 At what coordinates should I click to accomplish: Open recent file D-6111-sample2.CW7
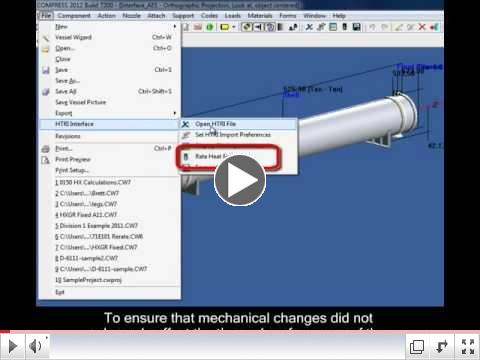109,258
